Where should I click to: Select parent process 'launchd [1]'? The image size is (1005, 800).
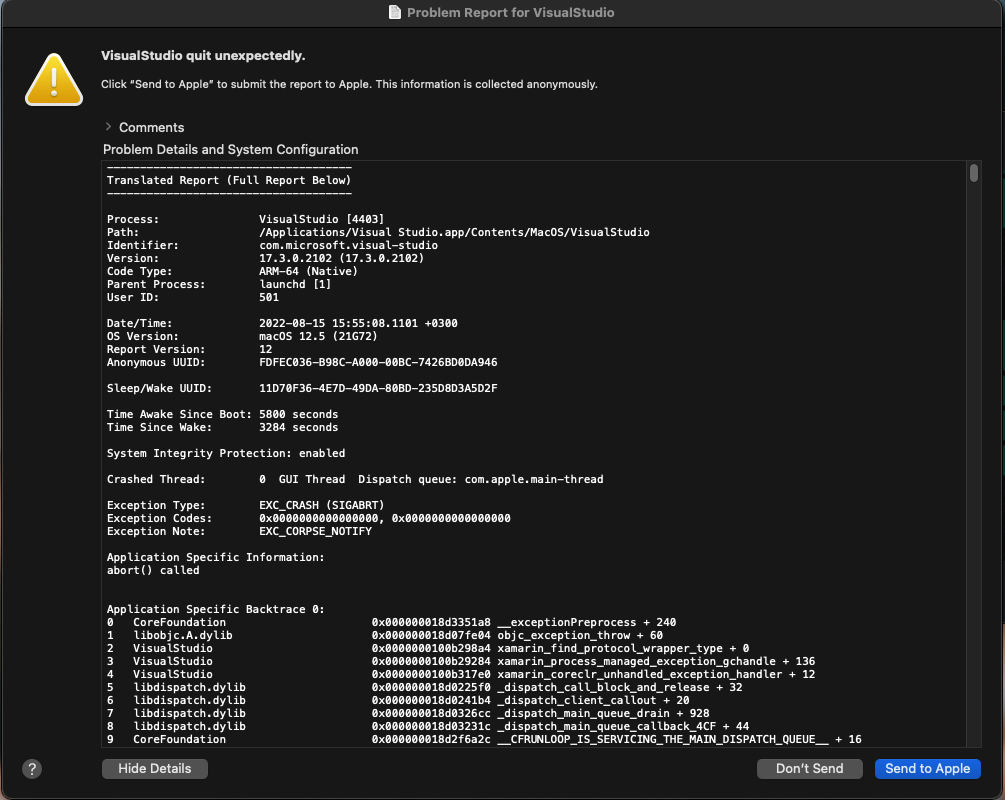(295, 284)
